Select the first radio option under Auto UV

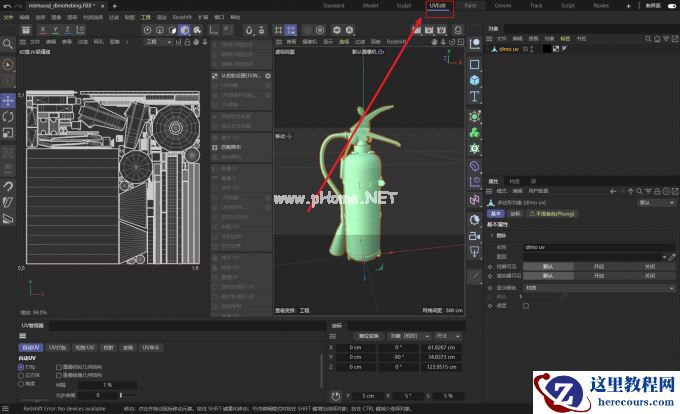22,367
